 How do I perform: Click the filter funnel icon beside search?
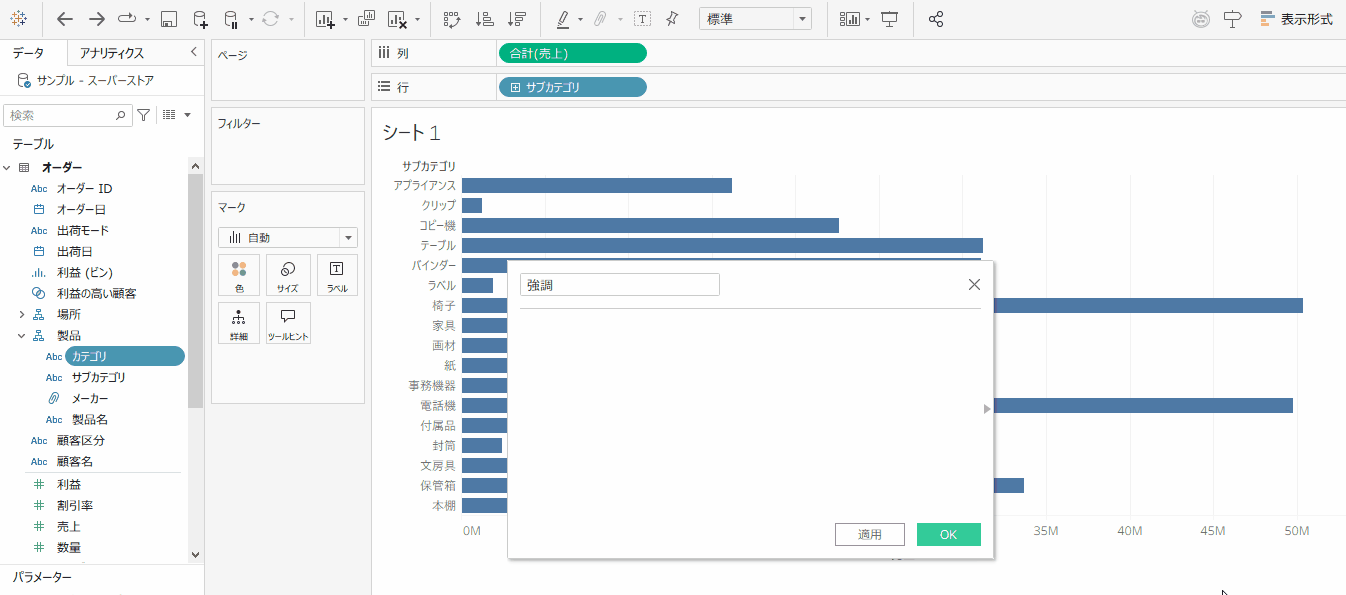(x=144, y=115)
